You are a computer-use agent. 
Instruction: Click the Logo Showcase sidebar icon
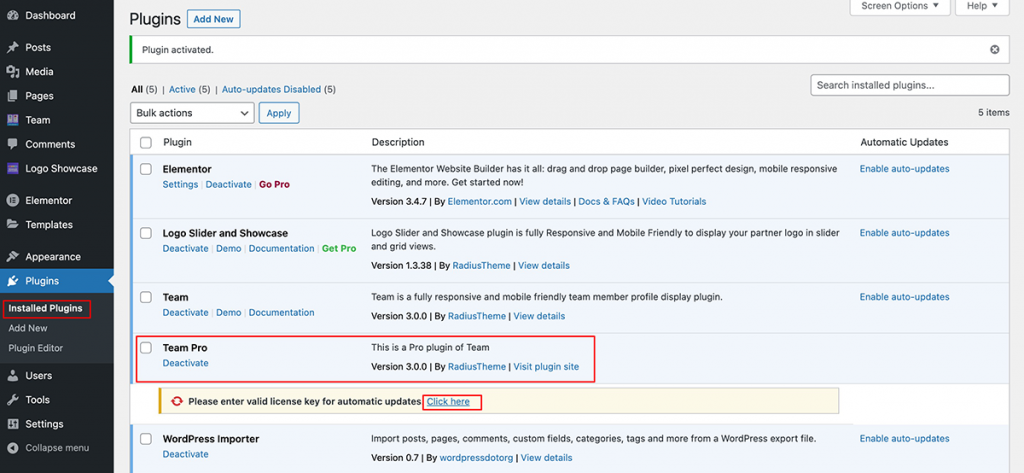tap(12, 168)
